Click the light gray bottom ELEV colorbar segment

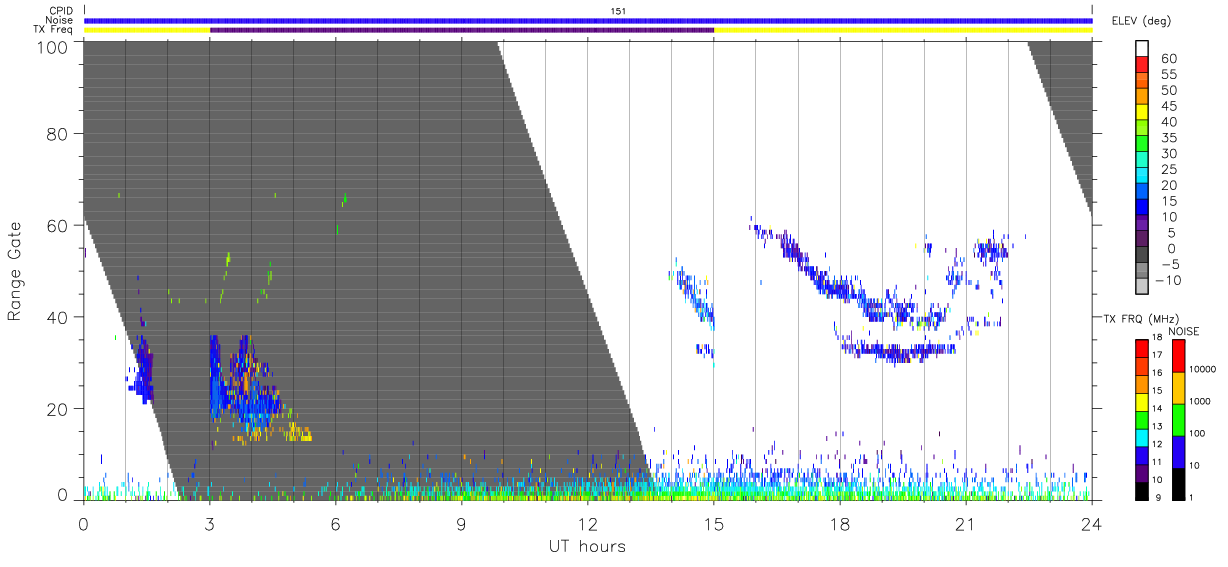point(1144,288)
